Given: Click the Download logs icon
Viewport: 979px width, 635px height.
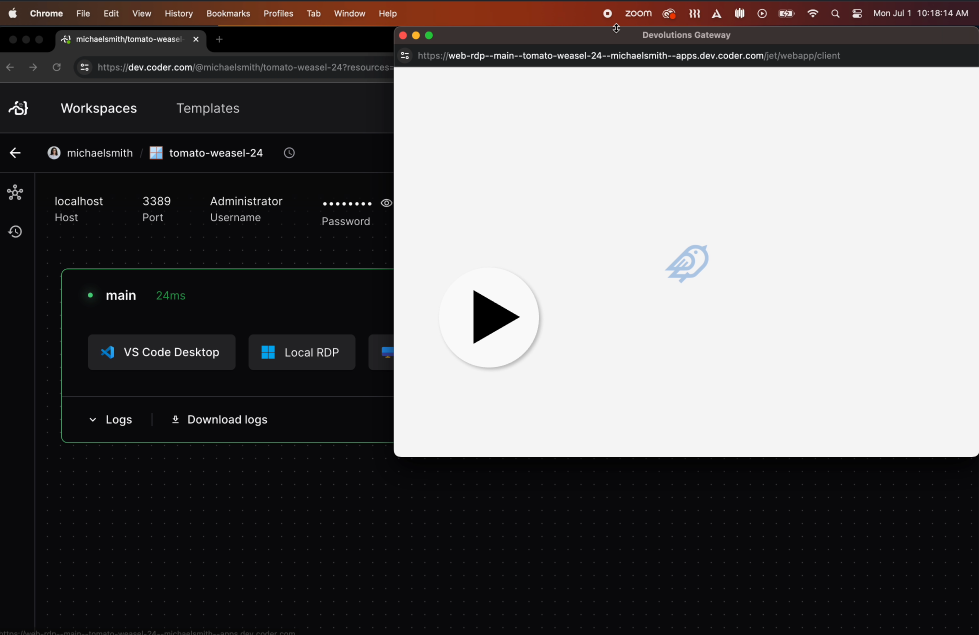Looking at the screenshot, I should click(175, 419).
